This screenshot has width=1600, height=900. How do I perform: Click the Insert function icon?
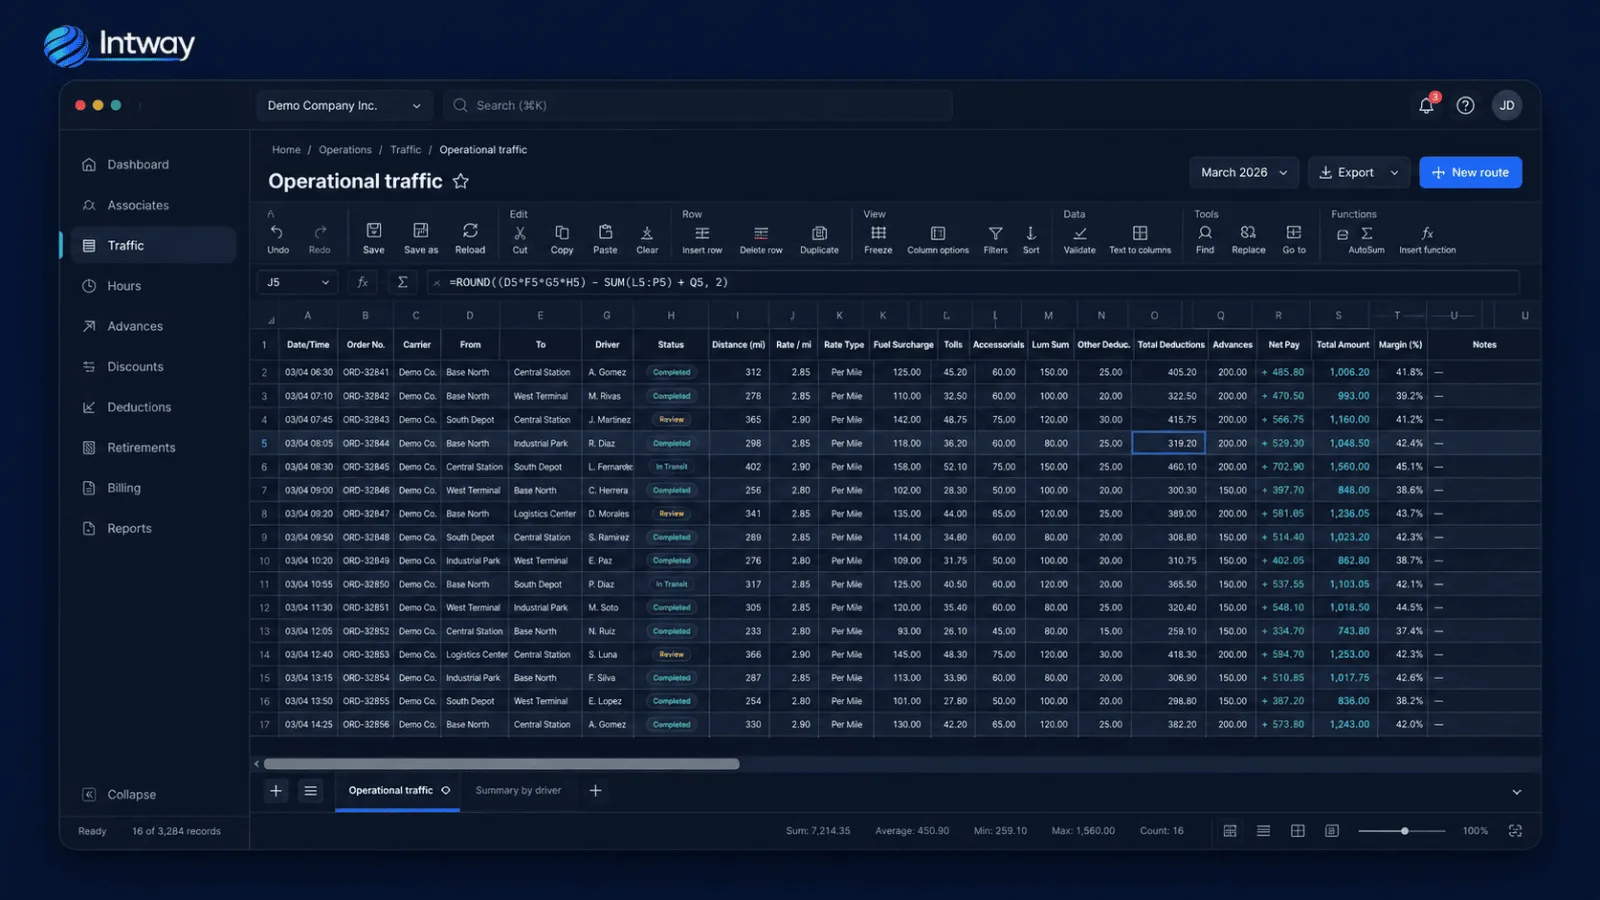pos(1427,233)
